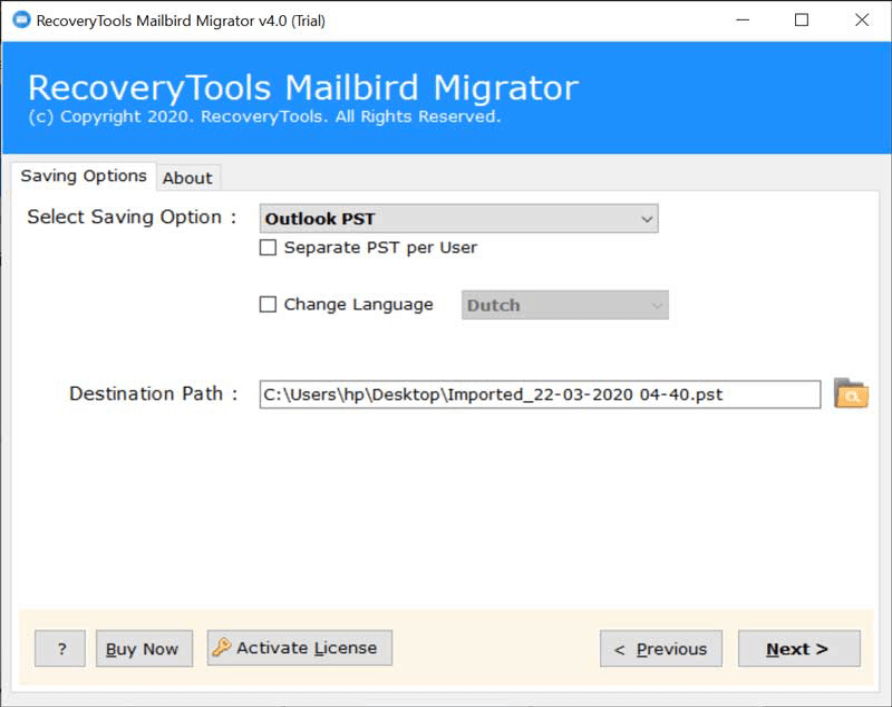Viewport: 892px width, 707px height.
Task: Tick the Change Language checkbox
Action: (268, 305)
